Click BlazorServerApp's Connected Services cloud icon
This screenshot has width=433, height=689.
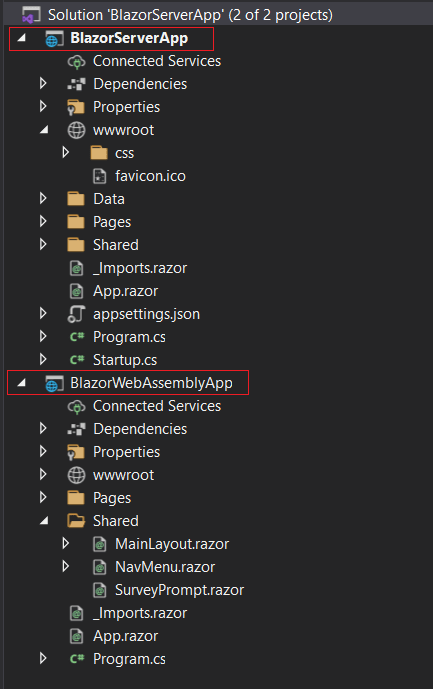(76, 62)
